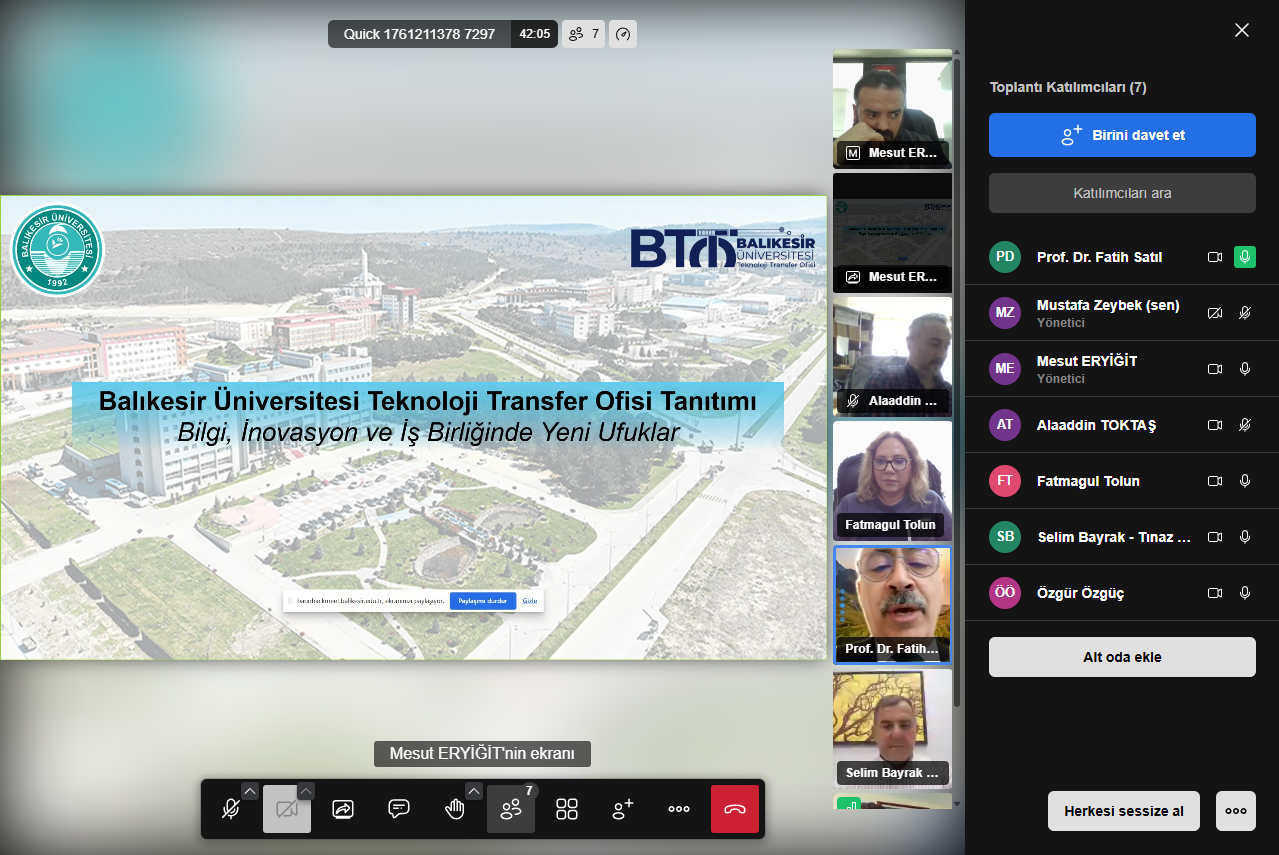Image resolution: width=1279 pixels, height=855 pixels.
Task: Mute the green microphone of Prof. Dr. Fatih Satıl
Action: (x=1245, y=257)
